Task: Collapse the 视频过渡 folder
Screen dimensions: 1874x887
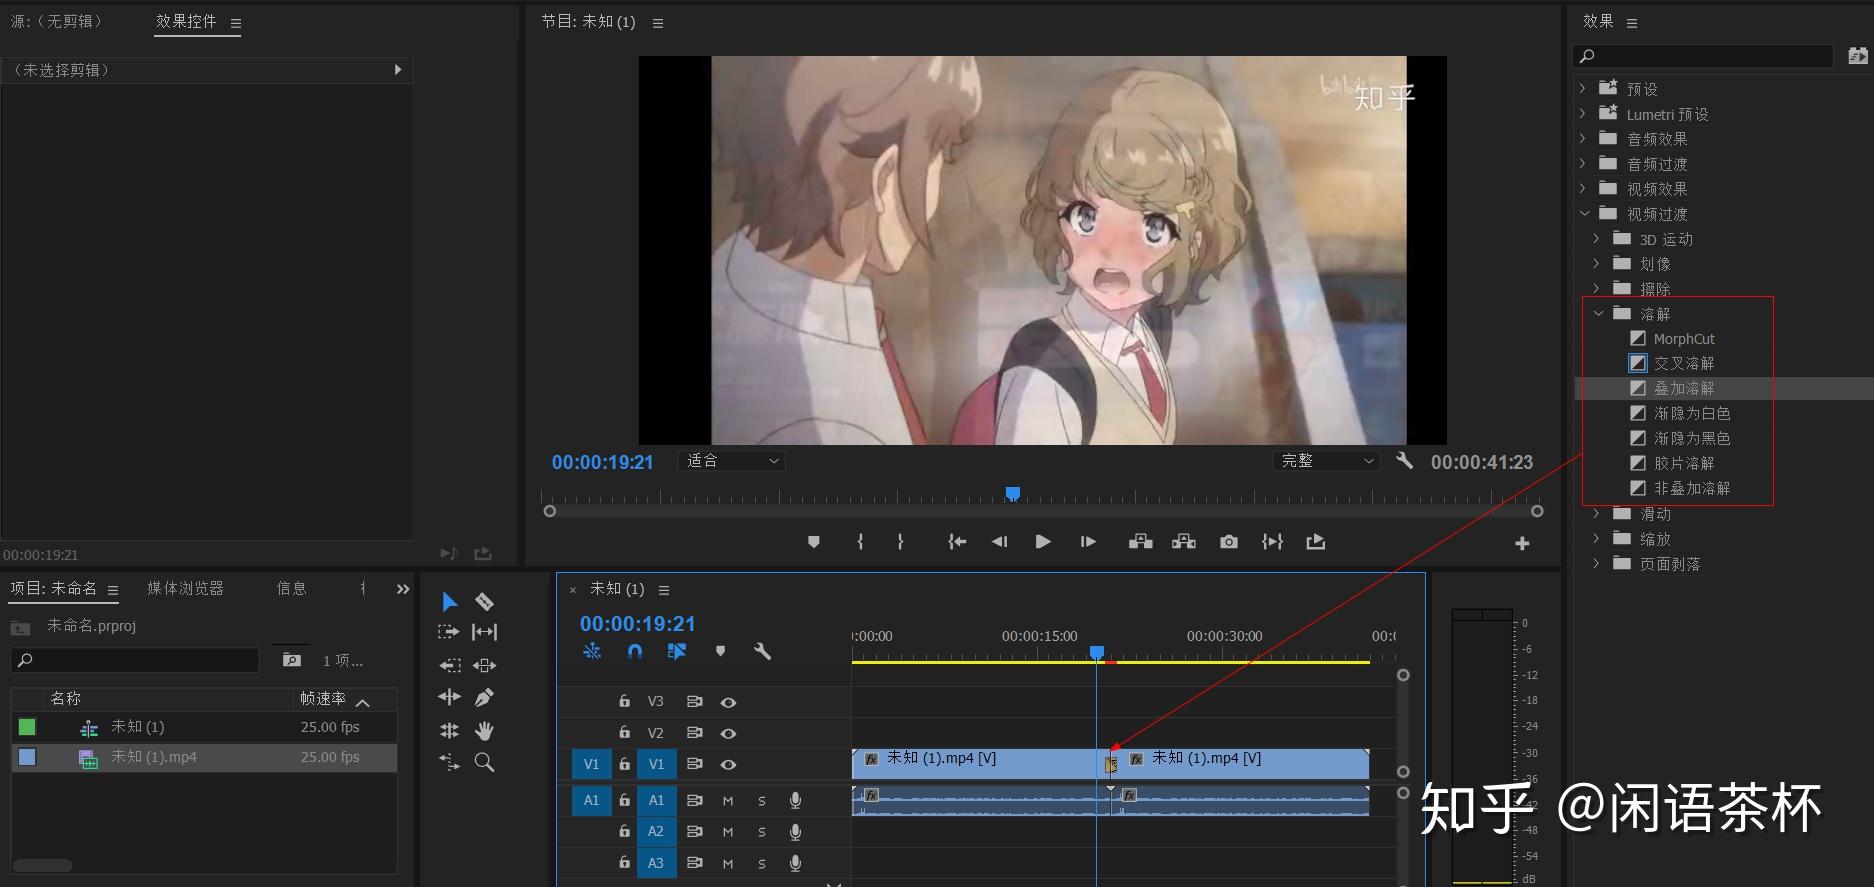Action: pos(1584,213)
